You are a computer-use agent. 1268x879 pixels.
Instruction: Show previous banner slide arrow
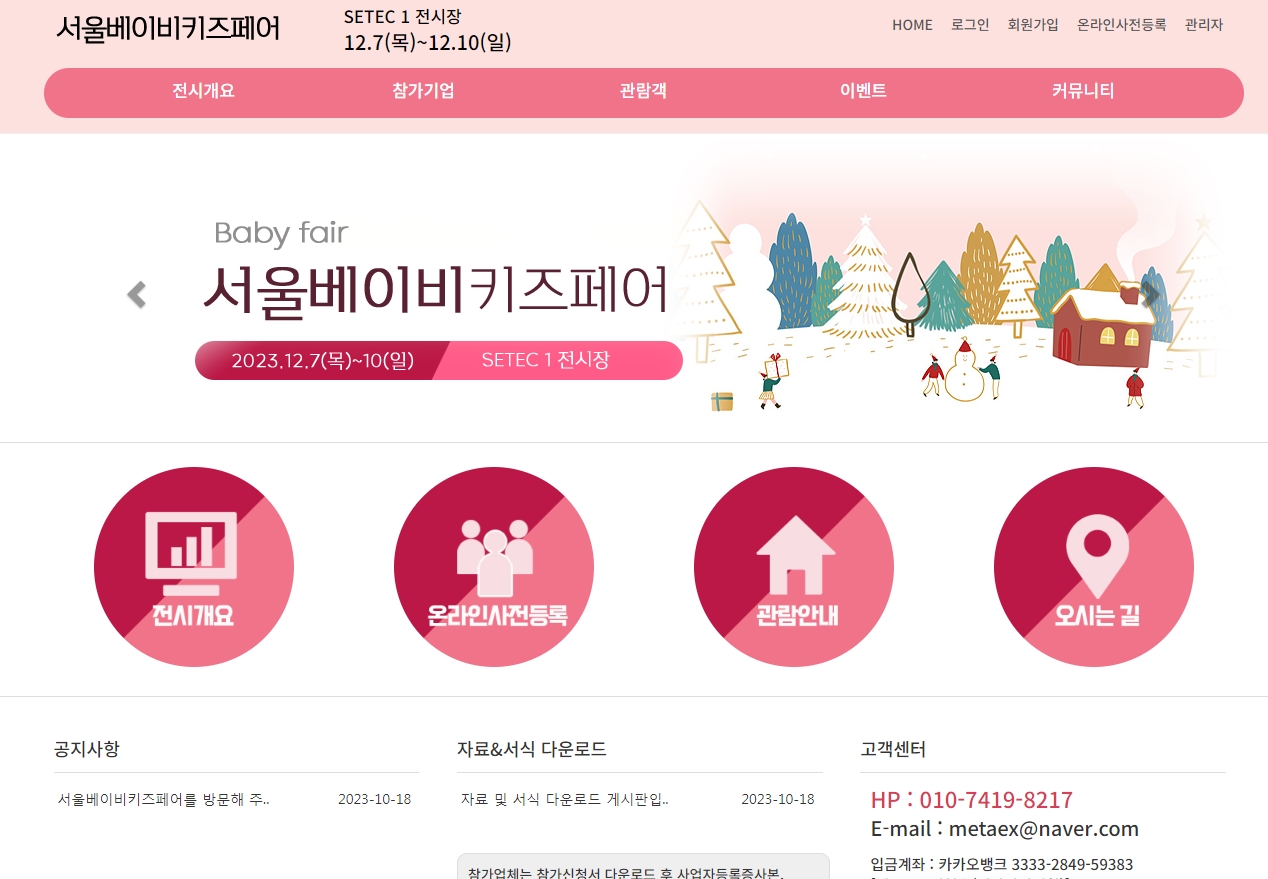(137, 294)
